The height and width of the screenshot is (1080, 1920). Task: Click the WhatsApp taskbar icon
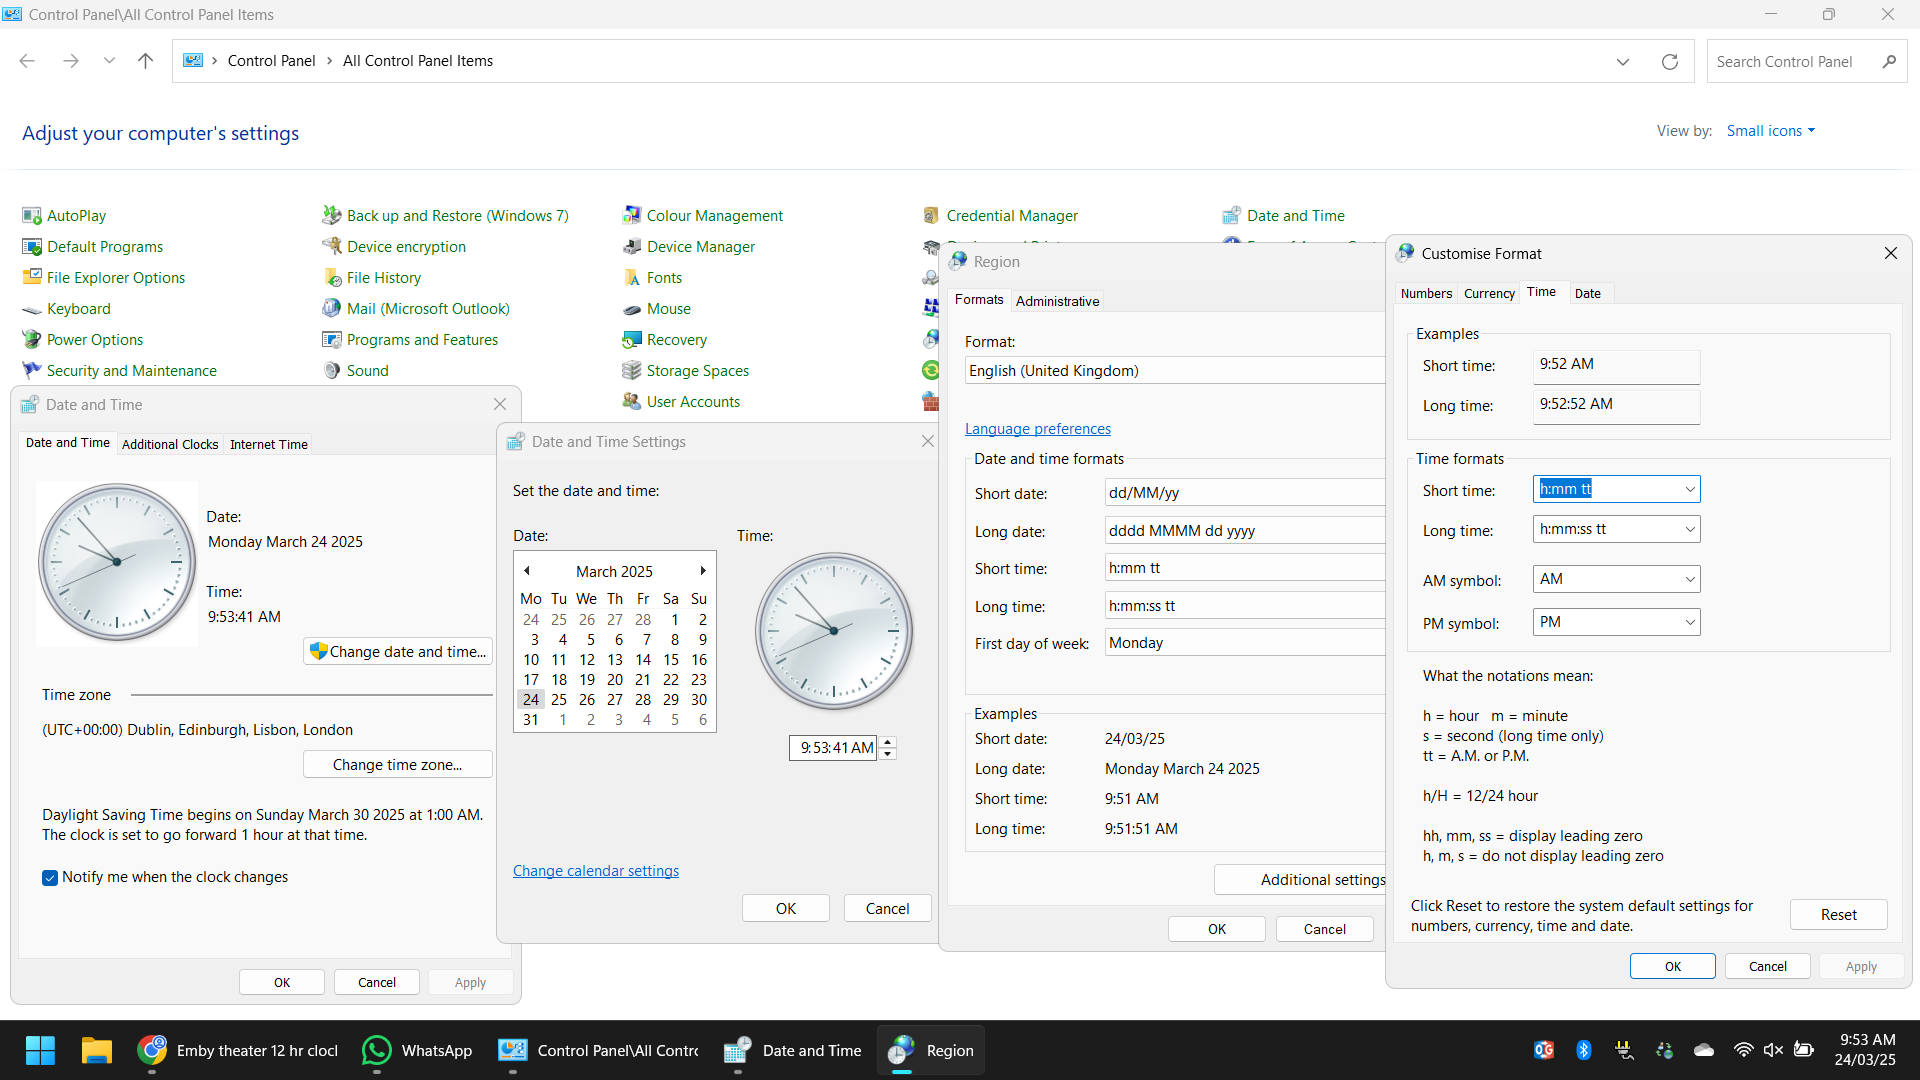(377, 1050)
